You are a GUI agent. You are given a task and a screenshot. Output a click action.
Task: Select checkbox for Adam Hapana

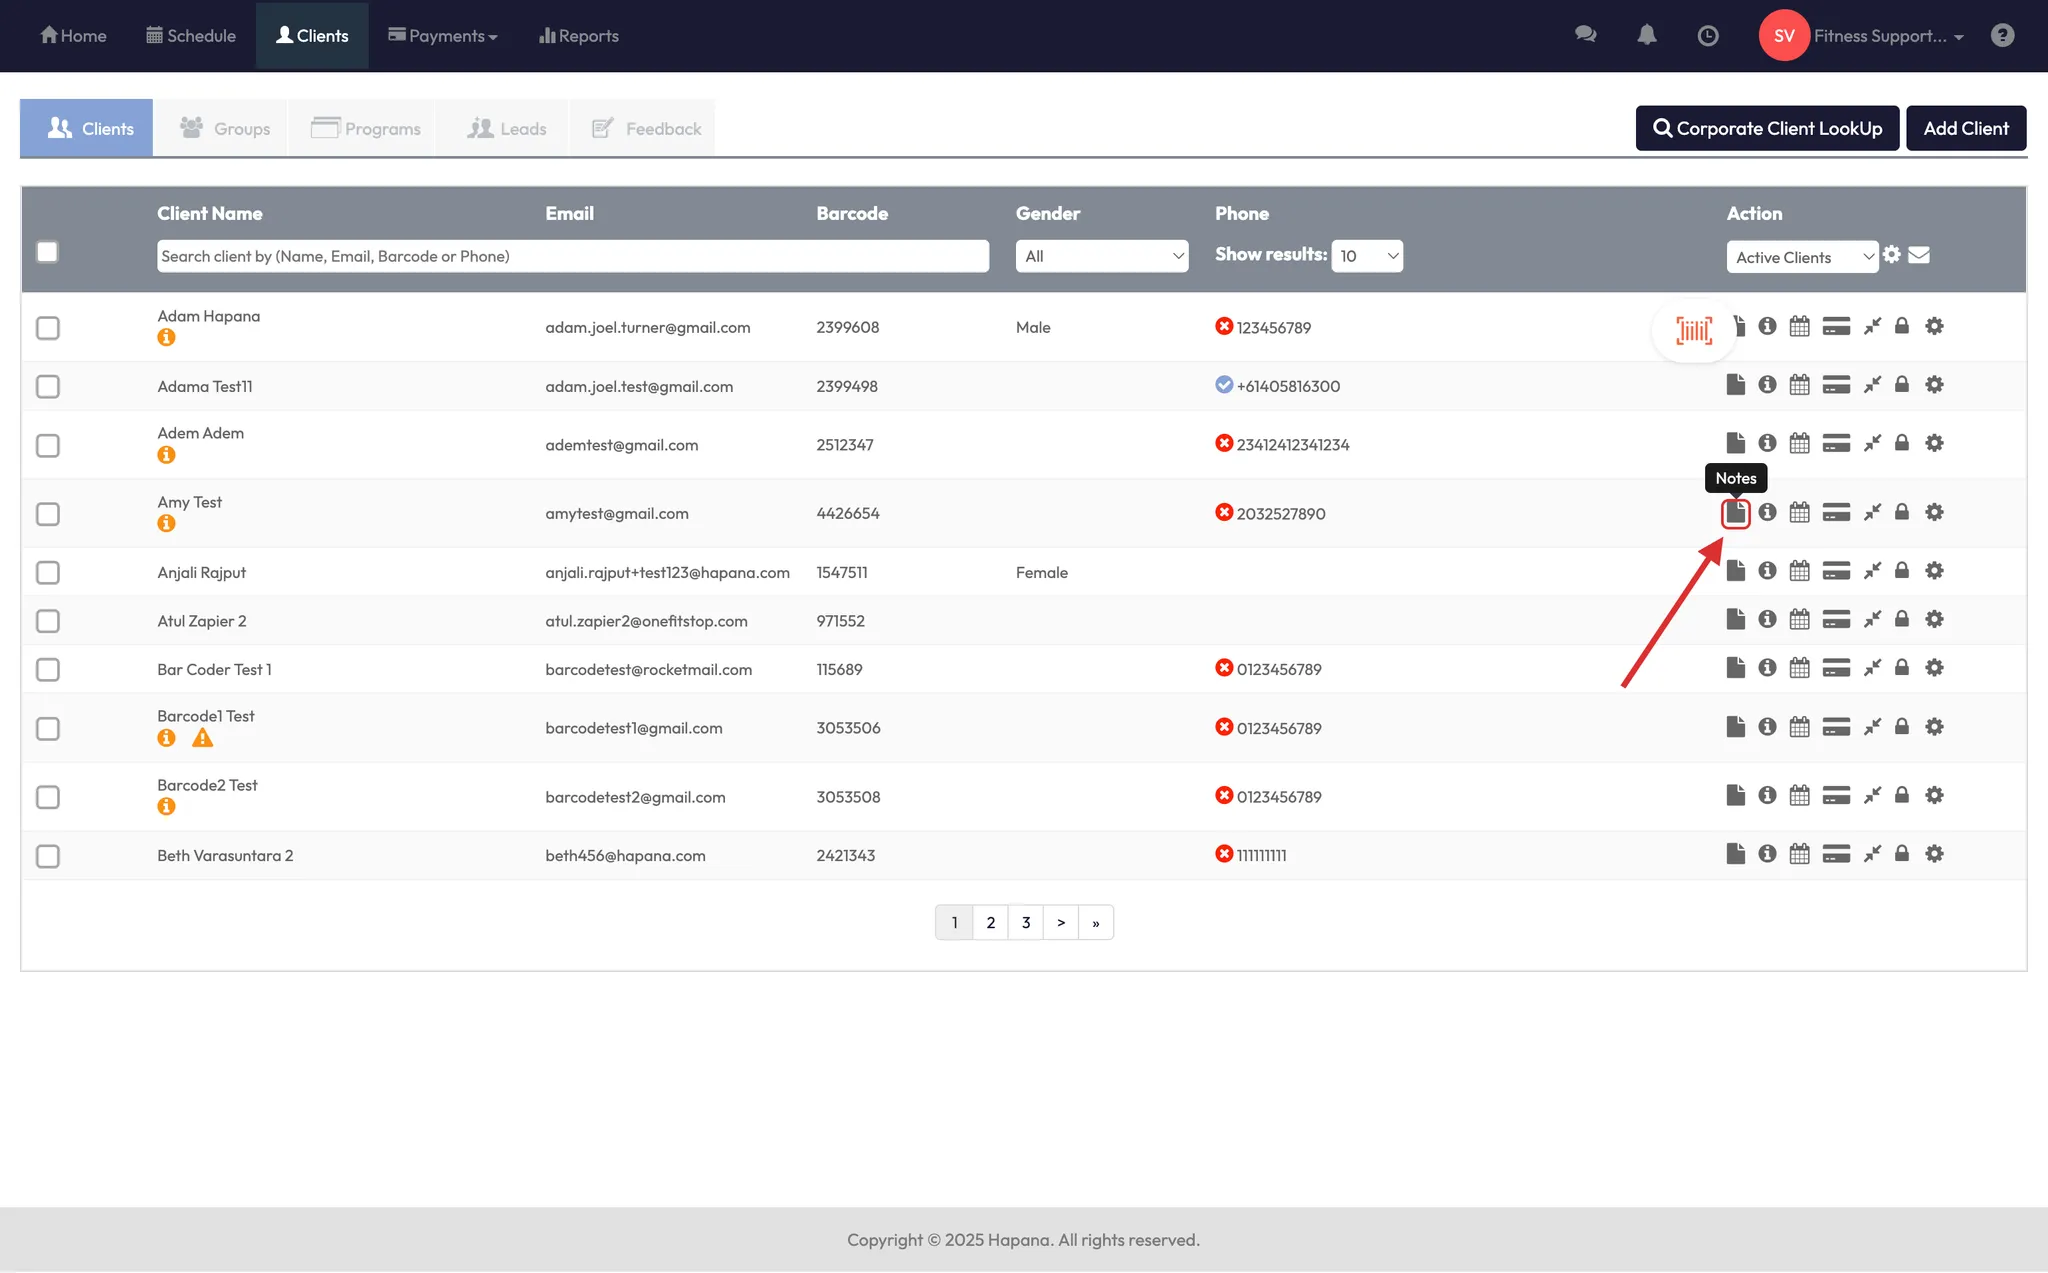click(x=48, y=328)
